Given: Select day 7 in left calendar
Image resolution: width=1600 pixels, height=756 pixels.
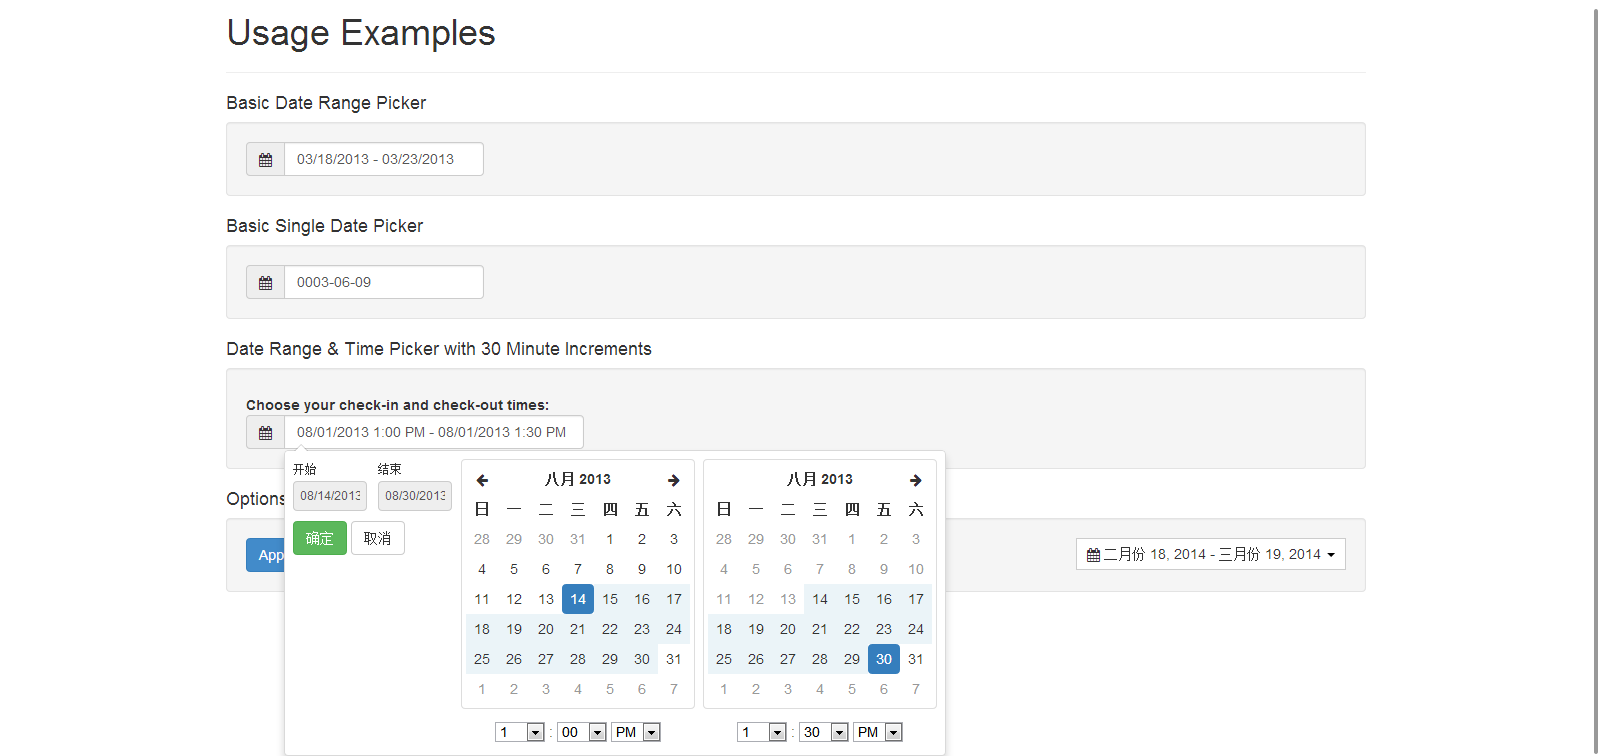Looking at the screenshot, I should [x=578, y=569].
